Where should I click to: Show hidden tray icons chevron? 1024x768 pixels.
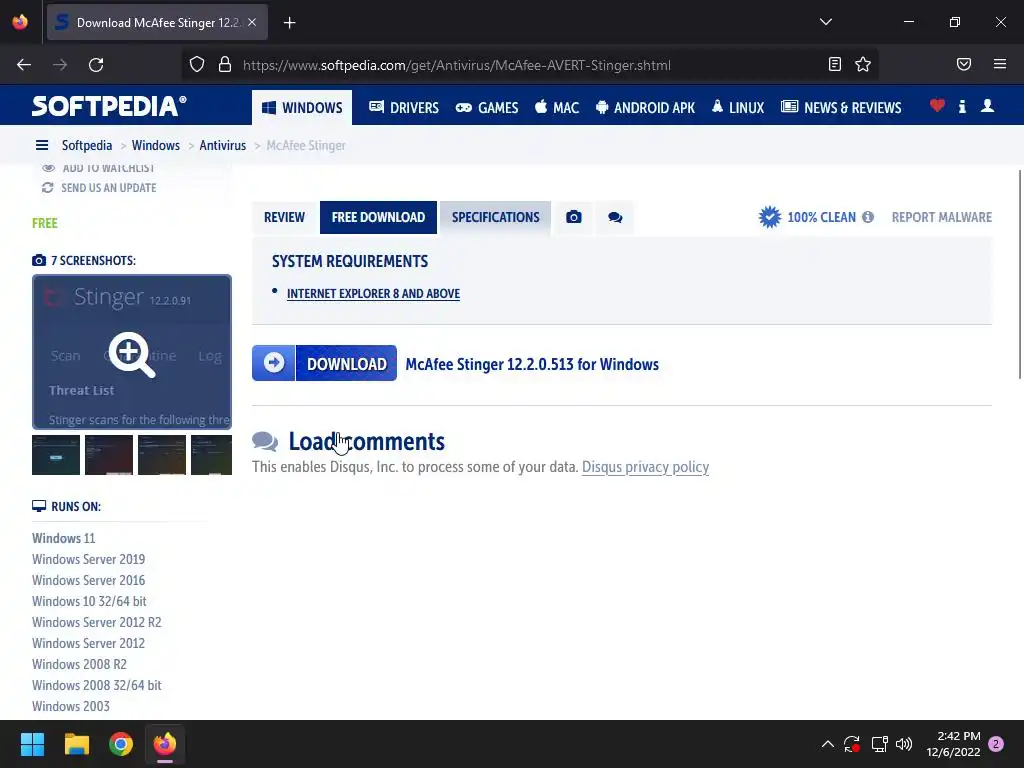click(x=827, y=744)
